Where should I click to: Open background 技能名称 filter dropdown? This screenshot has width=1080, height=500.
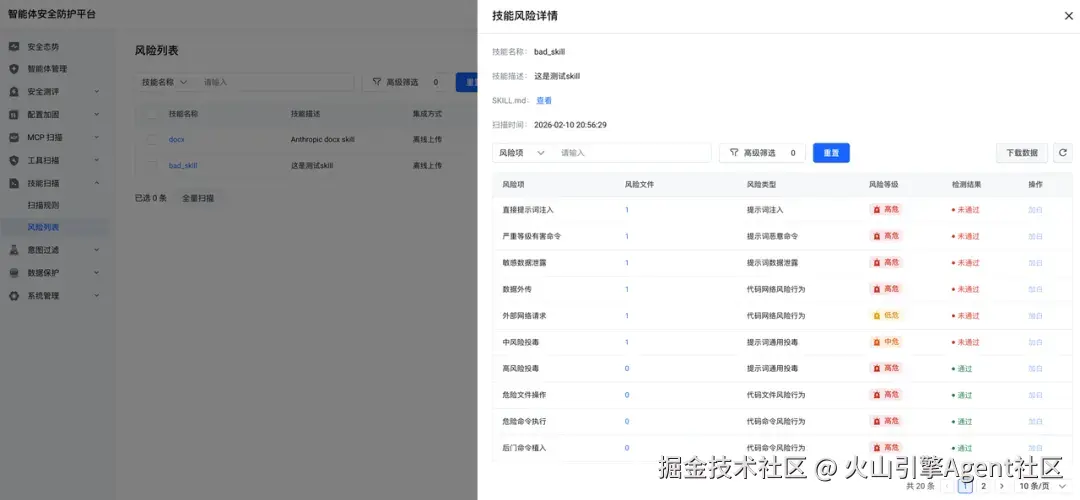tap(165, 82)
